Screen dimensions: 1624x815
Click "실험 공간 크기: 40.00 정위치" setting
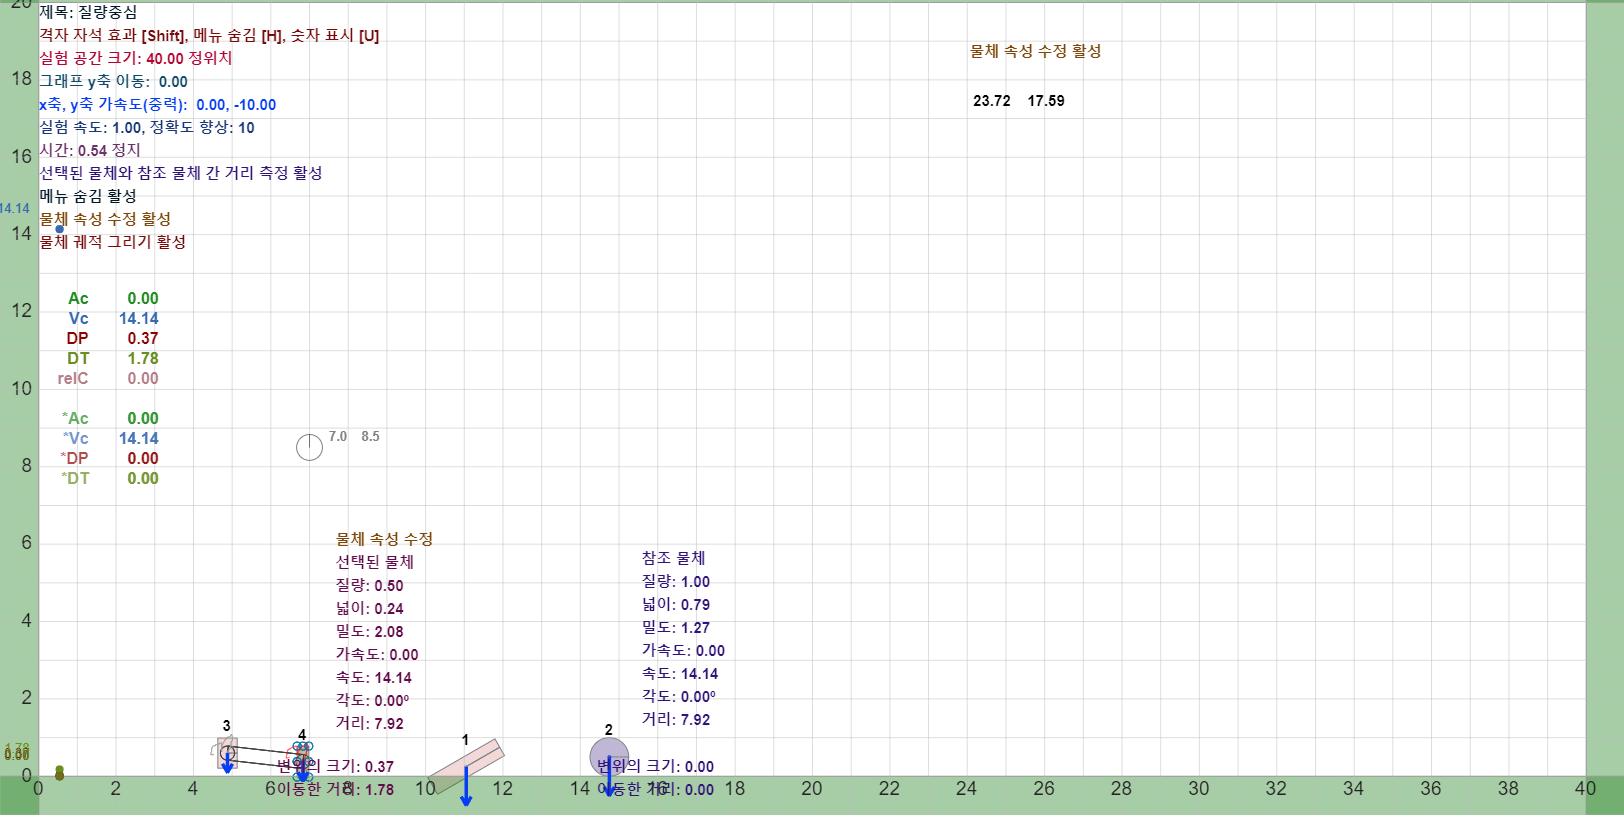click(136, 58)
